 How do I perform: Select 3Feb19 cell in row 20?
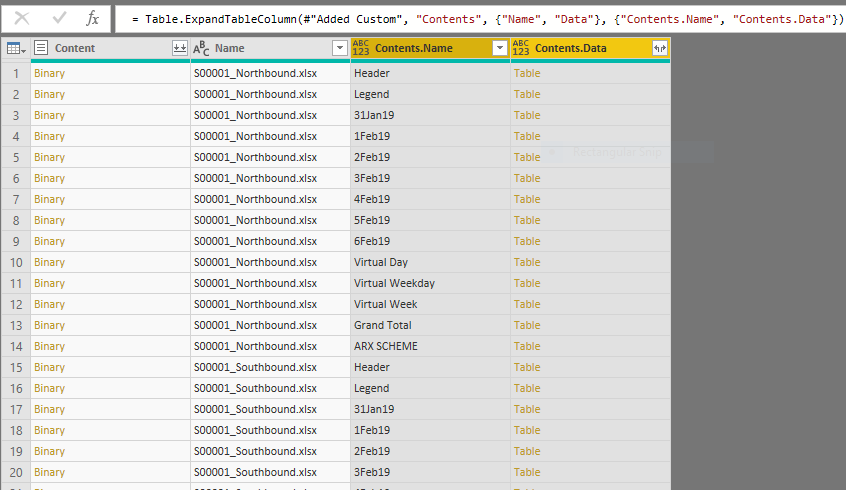[x=430, y=472]
